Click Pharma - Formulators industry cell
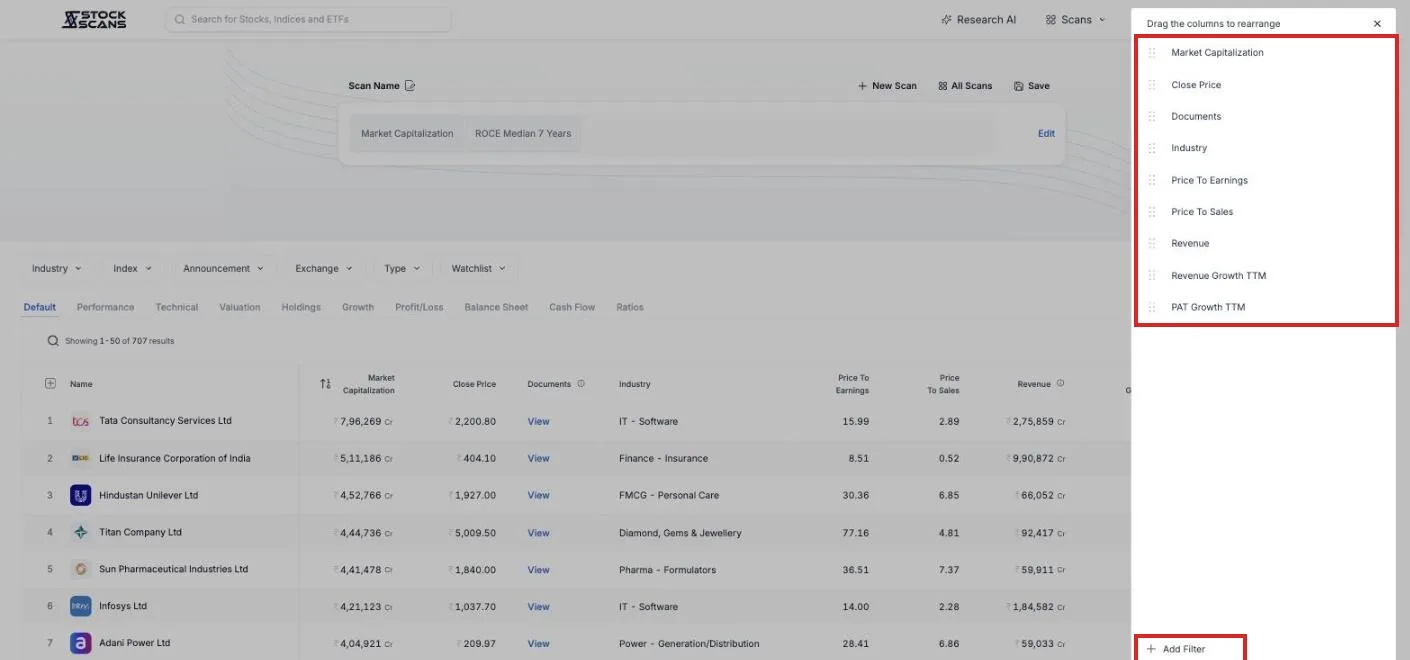The width and height of the screenshot is (1410, 660). coord(667,570)
